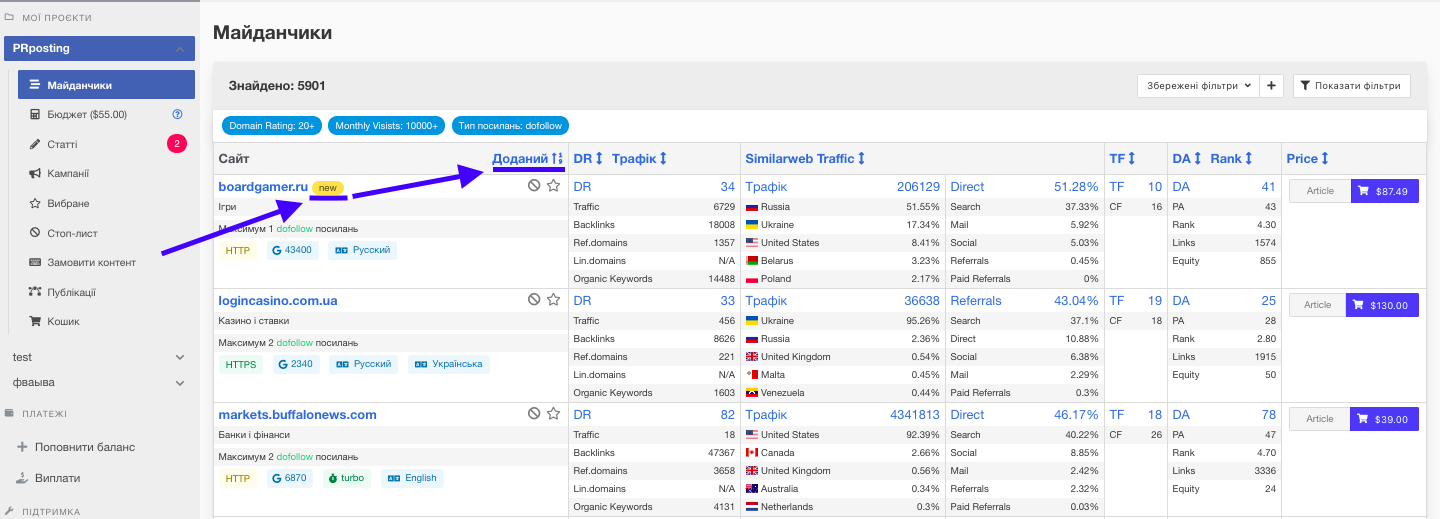
Task: Add boardgamer.ru to cart for $87.49
Action: click(x=1385, y=191)
